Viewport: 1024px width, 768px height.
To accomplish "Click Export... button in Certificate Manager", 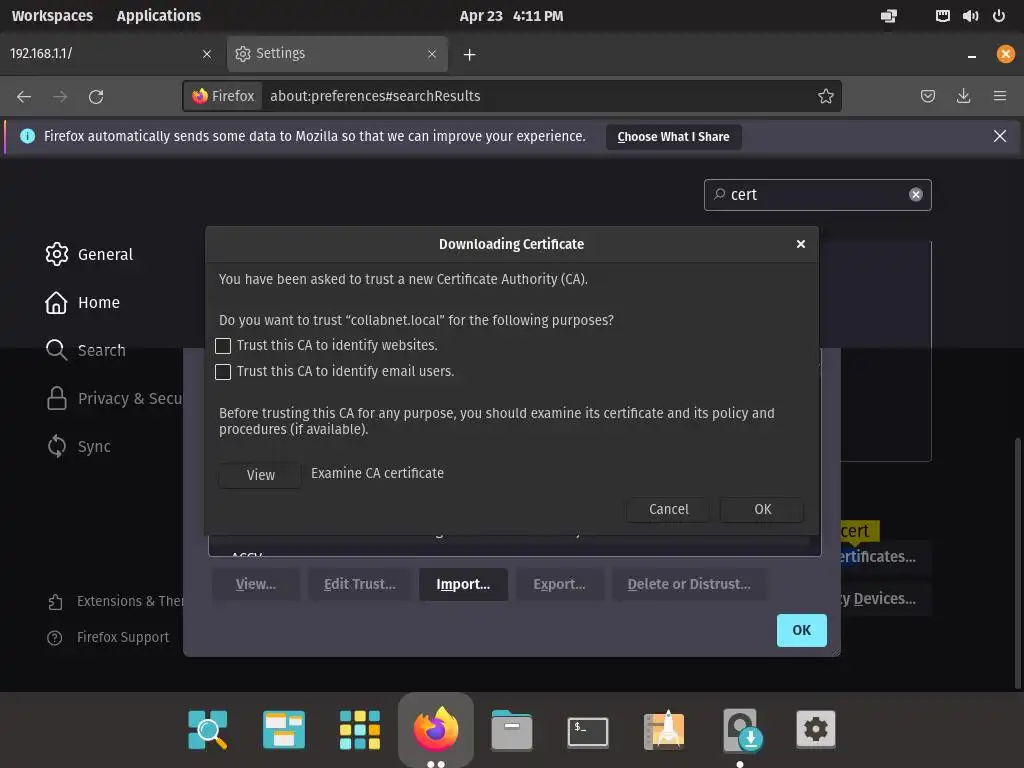I will click(559, 584).
